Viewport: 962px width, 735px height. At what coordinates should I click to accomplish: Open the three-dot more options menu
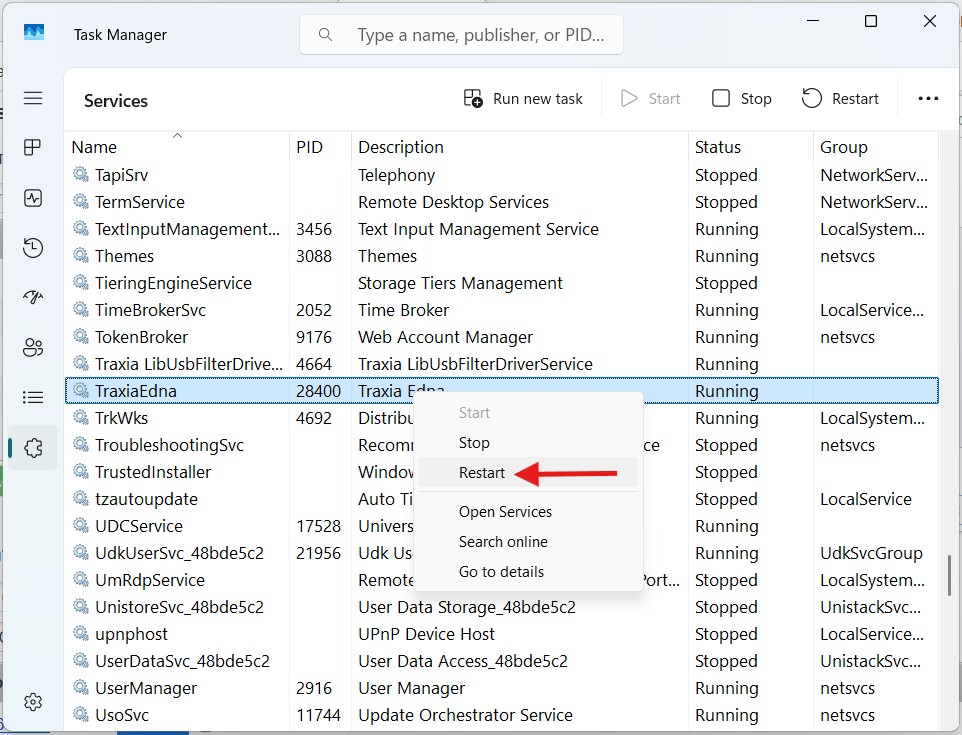point(928,98)
